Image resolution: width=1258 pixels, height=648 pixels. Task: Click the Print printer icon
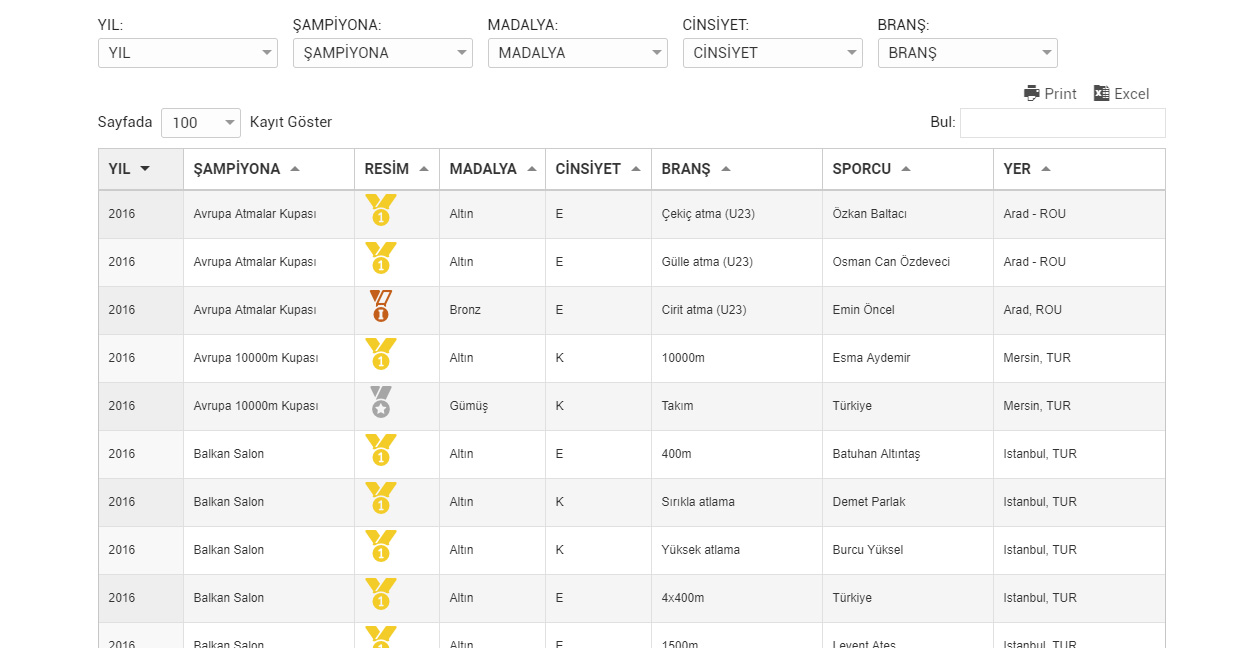click(x=1032, y=93)
